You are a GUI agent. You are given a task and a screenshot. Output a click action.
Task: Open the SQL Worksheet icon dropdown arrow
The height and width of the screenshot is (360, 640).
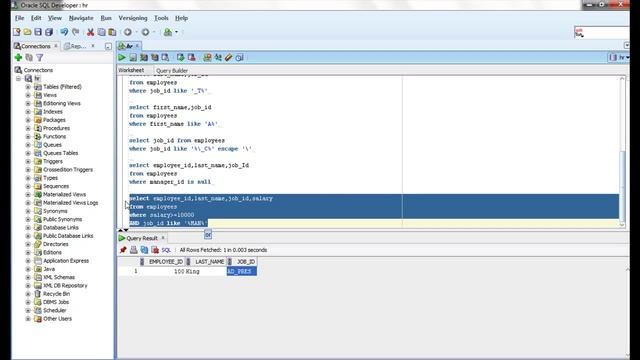tap(176, 32)
